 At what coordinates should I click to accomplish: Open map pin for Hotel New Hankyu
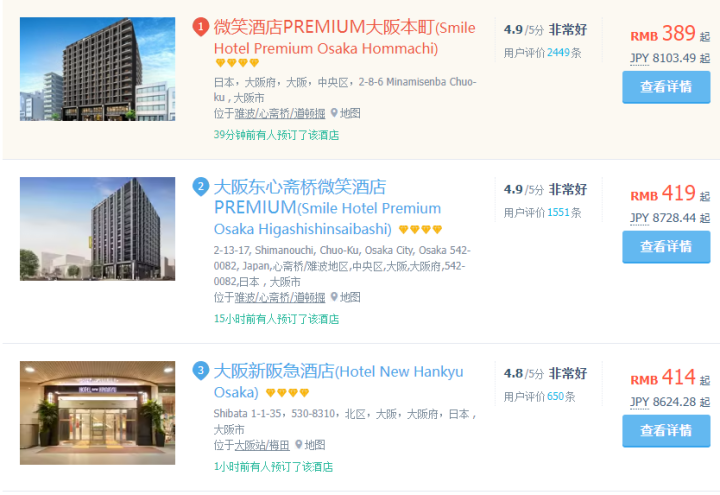coord(310,444)
